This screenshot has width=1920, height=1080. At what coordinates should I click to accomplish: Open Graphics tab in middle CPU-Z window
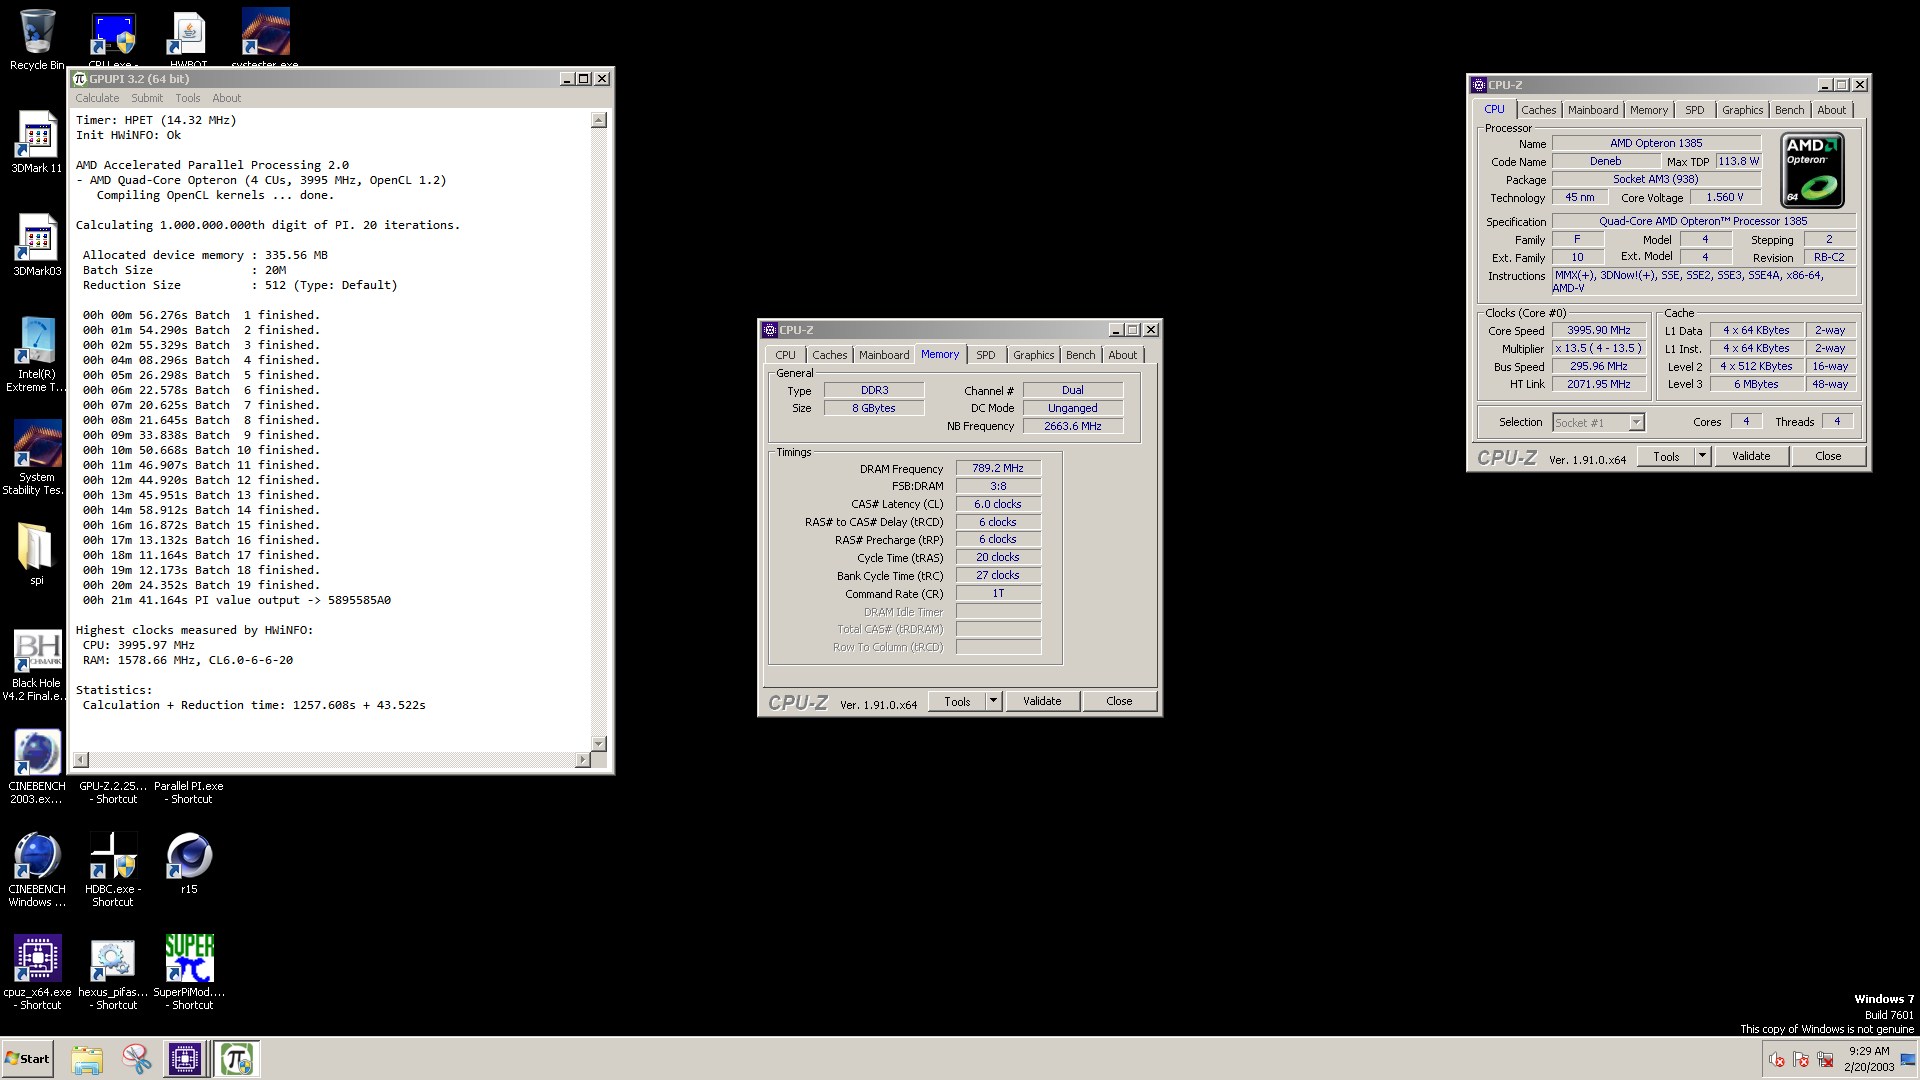(1033, 355)
